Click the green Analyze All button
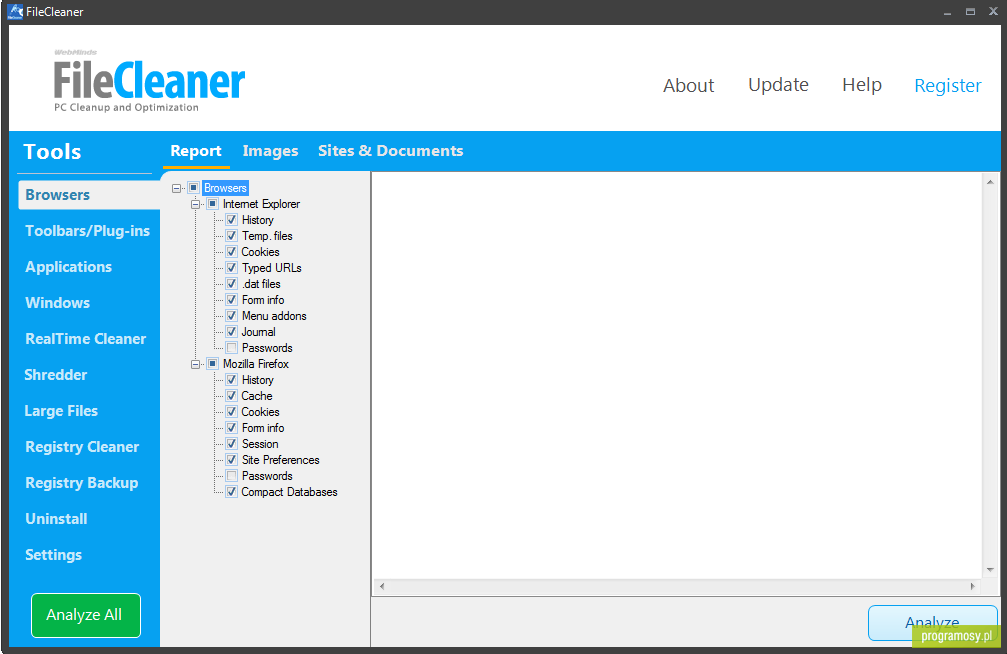The width and height of the screenshot is (1007, 654). (85, 615)
